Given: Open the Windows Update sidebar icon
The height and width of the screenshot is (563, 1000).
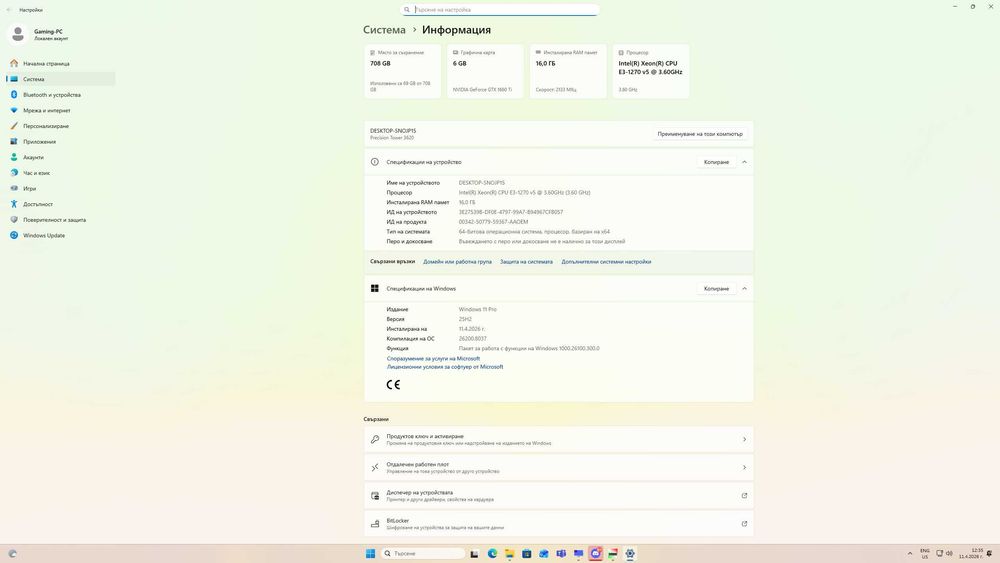Looking at the screenshot, I should point(14,235).
